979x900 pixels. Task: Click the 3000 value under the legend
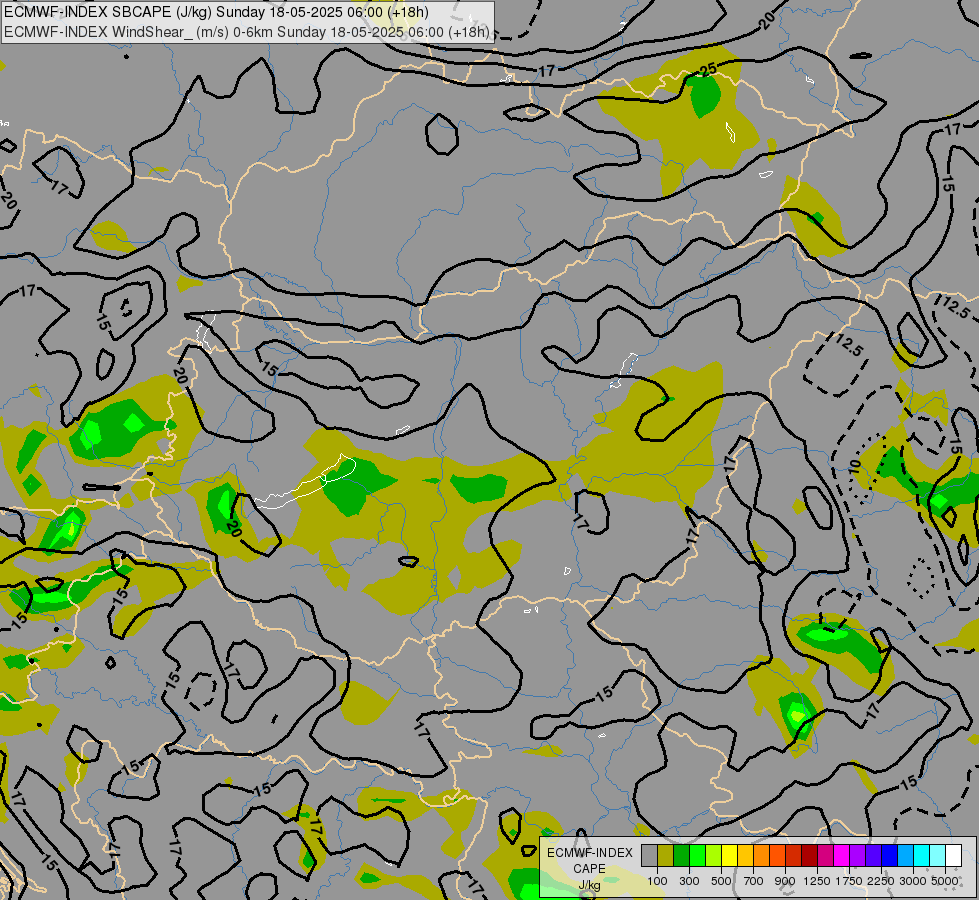913,881
